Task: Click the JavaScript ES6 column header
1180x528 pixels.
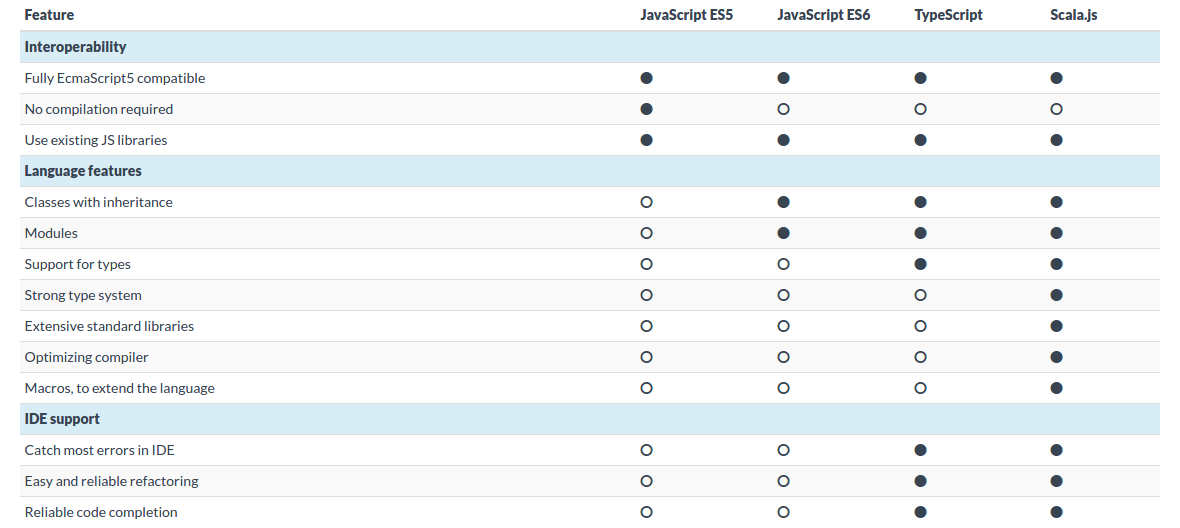Action: click(823, 15)
